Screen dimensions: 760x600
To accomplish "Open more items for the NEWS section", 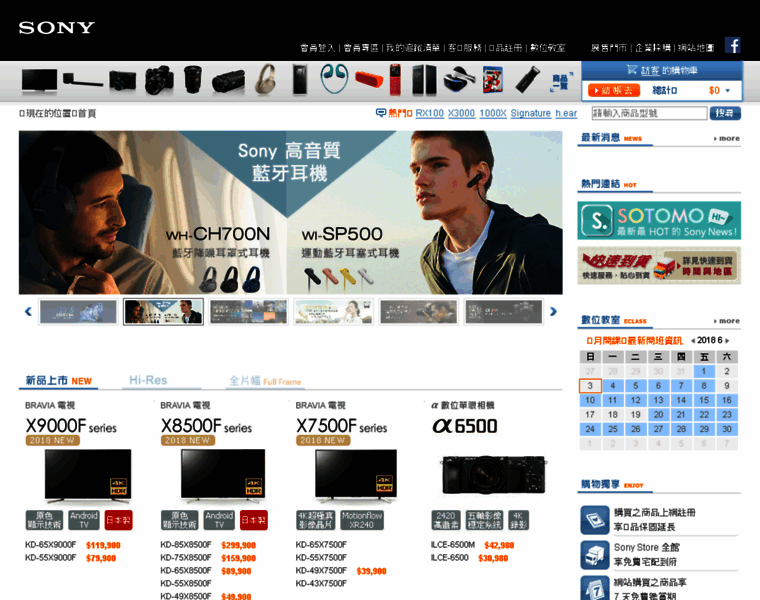I will tap(727, 139).
